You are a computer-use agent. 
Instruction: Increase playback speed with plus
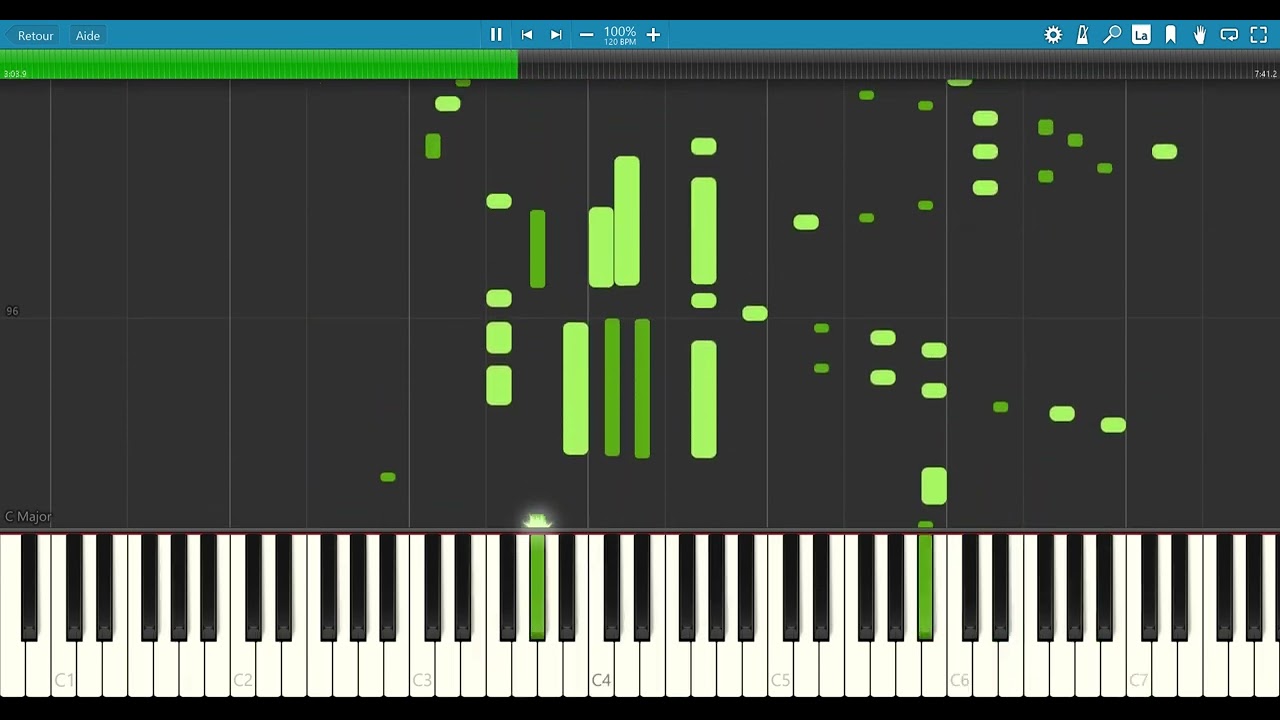(x=653, y=35)
